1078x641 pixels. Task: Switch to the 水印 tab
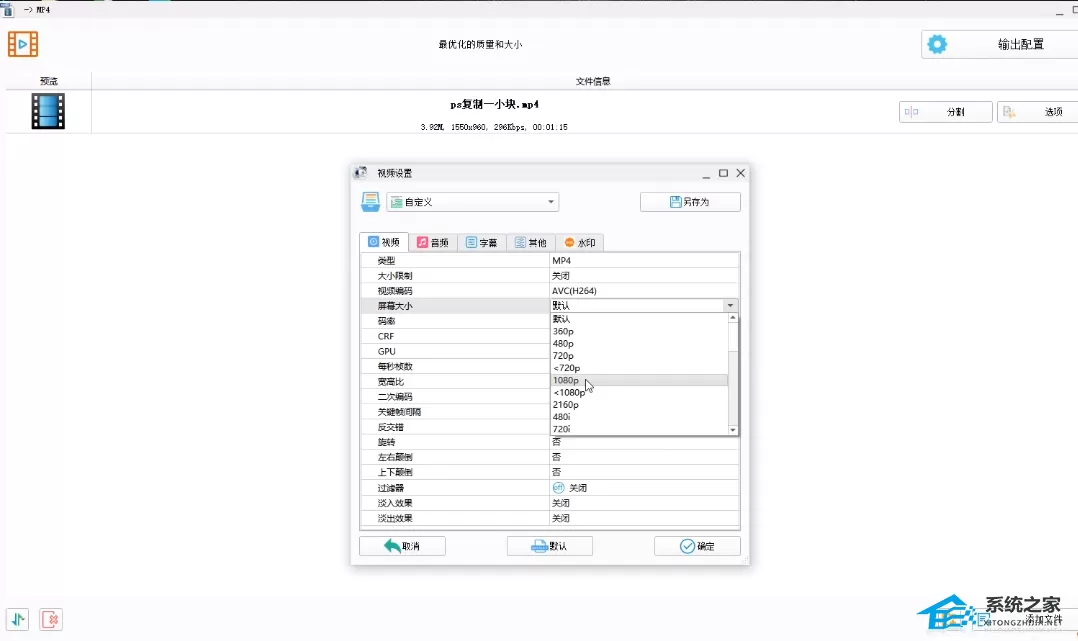pos(580,242)
